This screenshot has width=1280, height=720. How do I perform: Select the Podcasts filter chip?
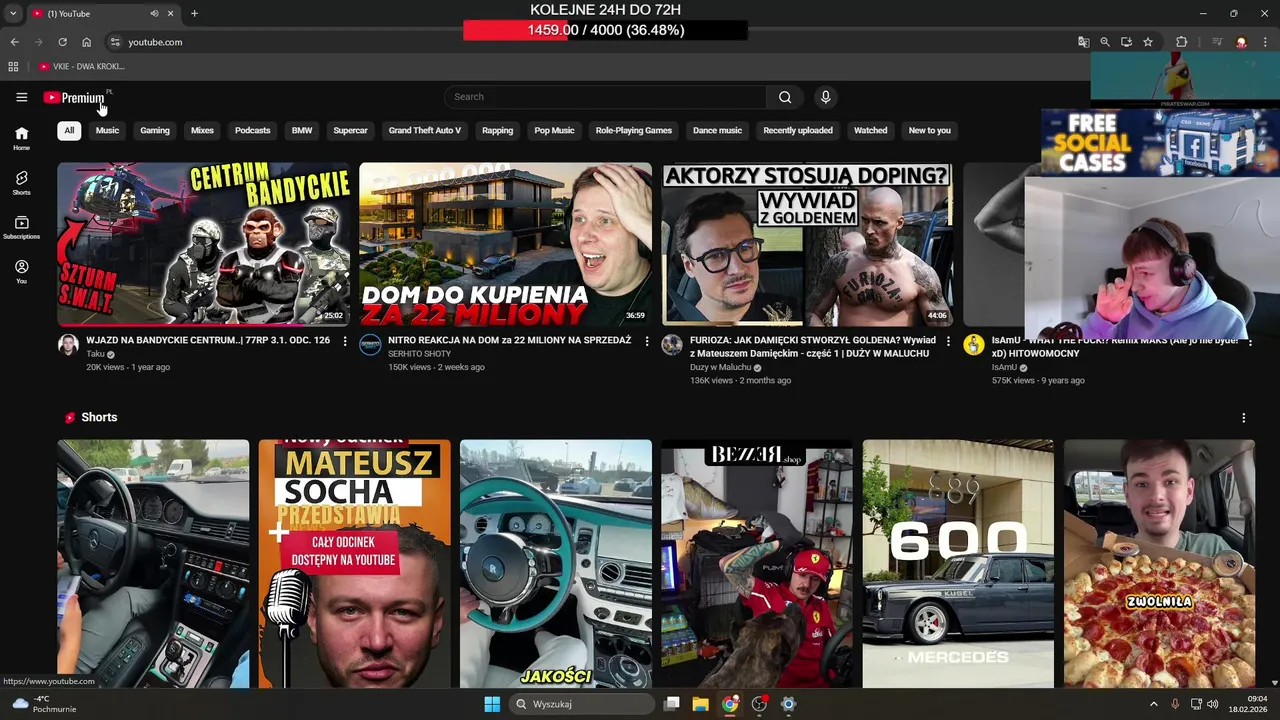[x=252, y=130]
